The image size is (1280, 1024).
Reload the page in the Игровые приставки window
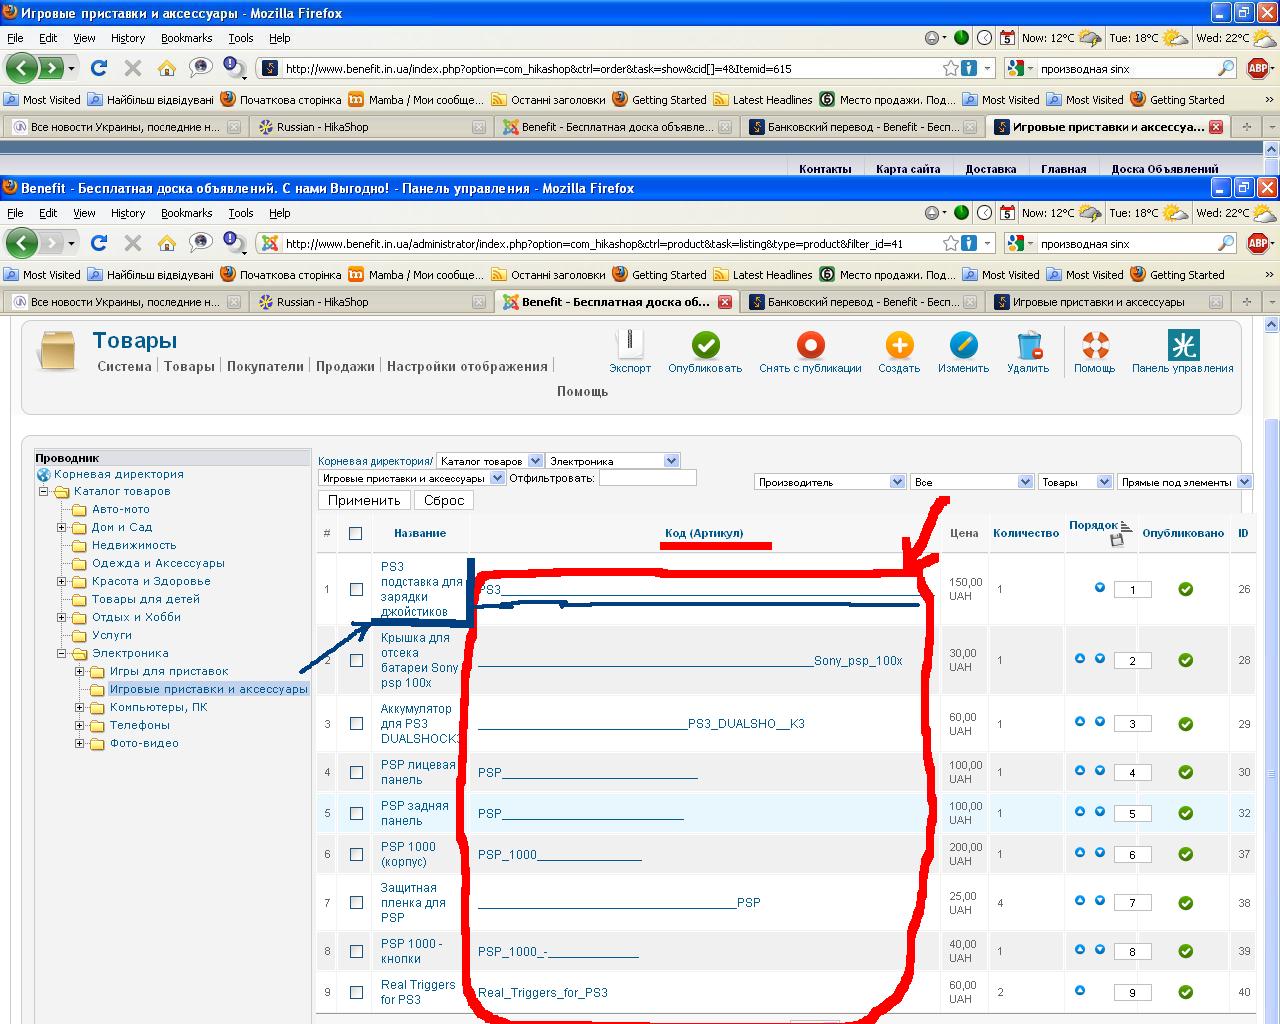[98, 68]
